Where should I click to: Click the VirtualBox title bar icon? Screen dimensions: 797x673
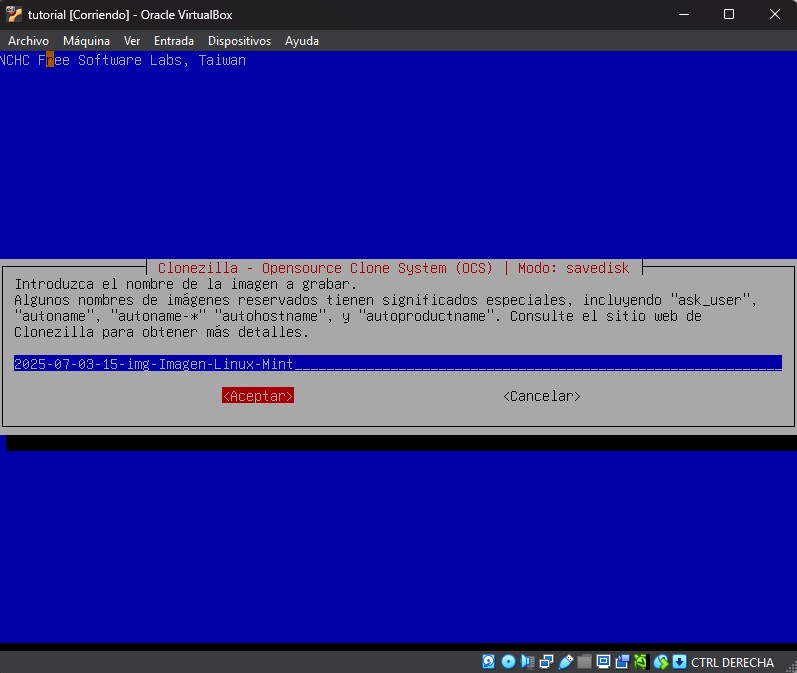pos(14,14)
